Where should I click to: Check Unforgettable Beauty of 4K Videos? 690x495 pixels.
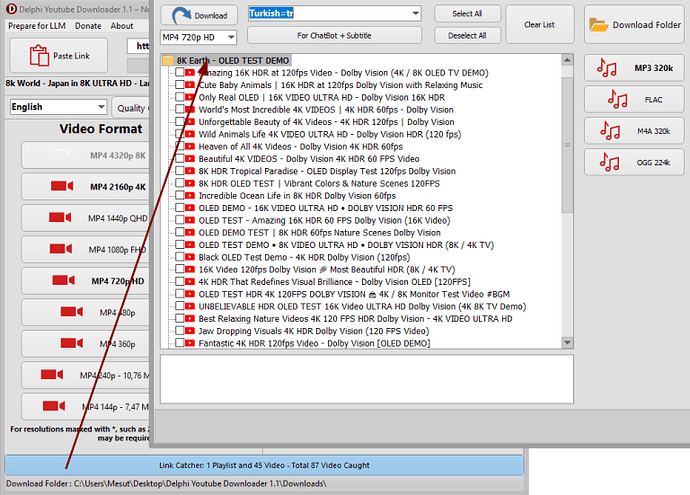pos(180,121)
